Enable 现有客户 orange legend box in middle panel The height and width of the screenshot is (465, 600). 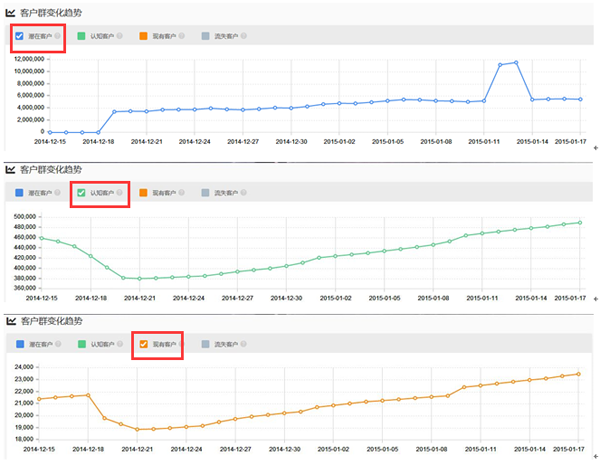143,193
